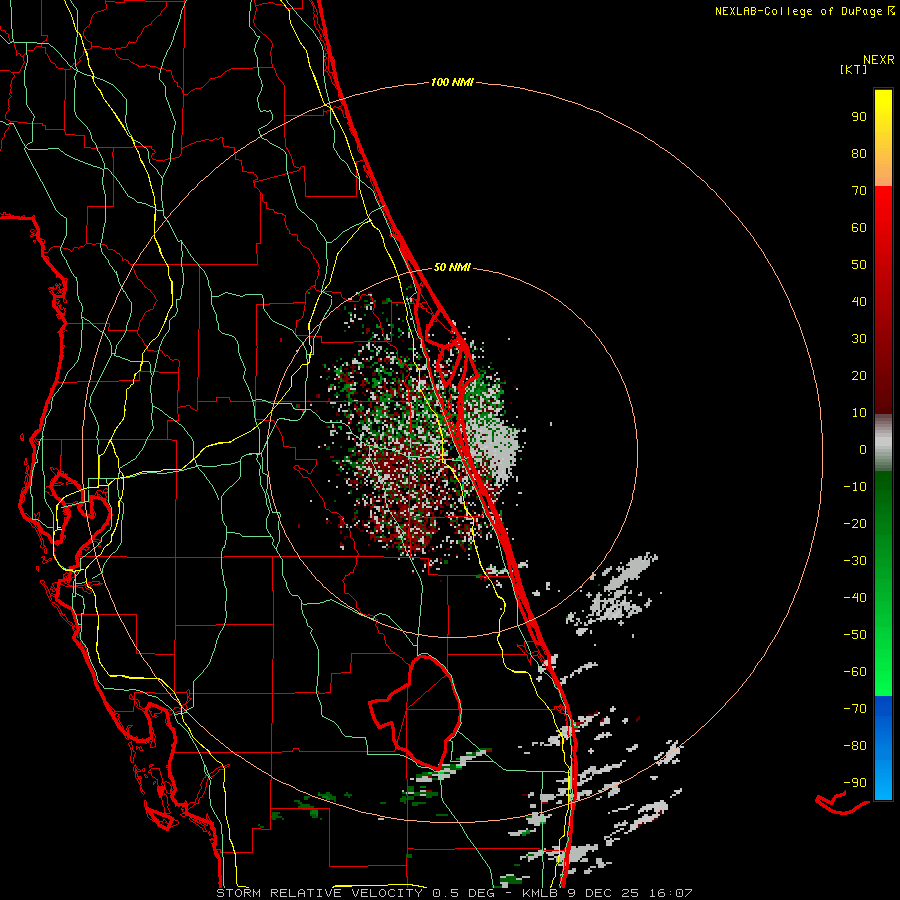Click the 16:07 timestamp in the caption
This screenshot has height=900, width=900.
tap(671, 893)
